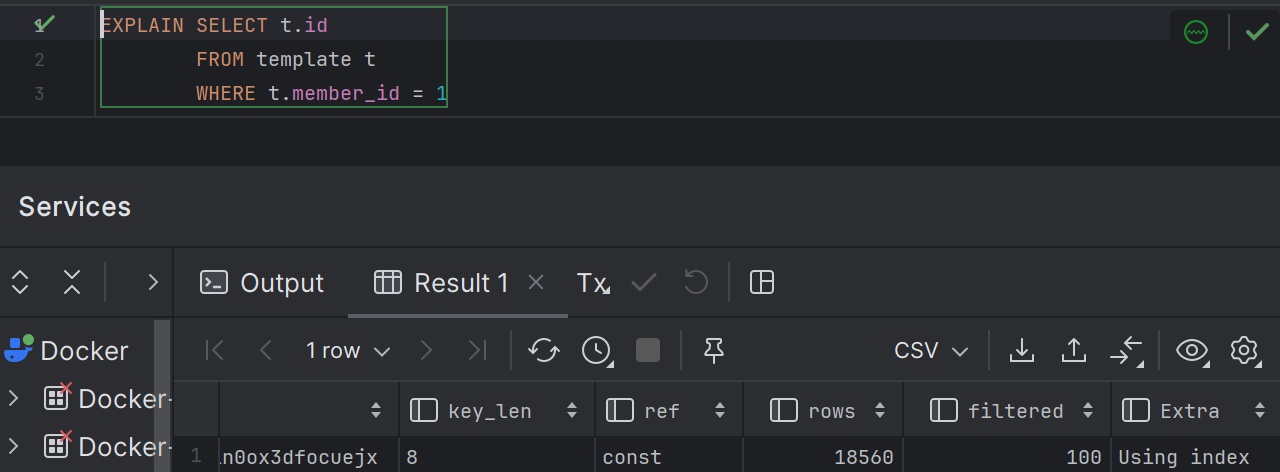The width and height of the screenshot is (1280, 472).
Task: Click the Using index cell
Action: pyautogui.click(x=1184, y=457)
